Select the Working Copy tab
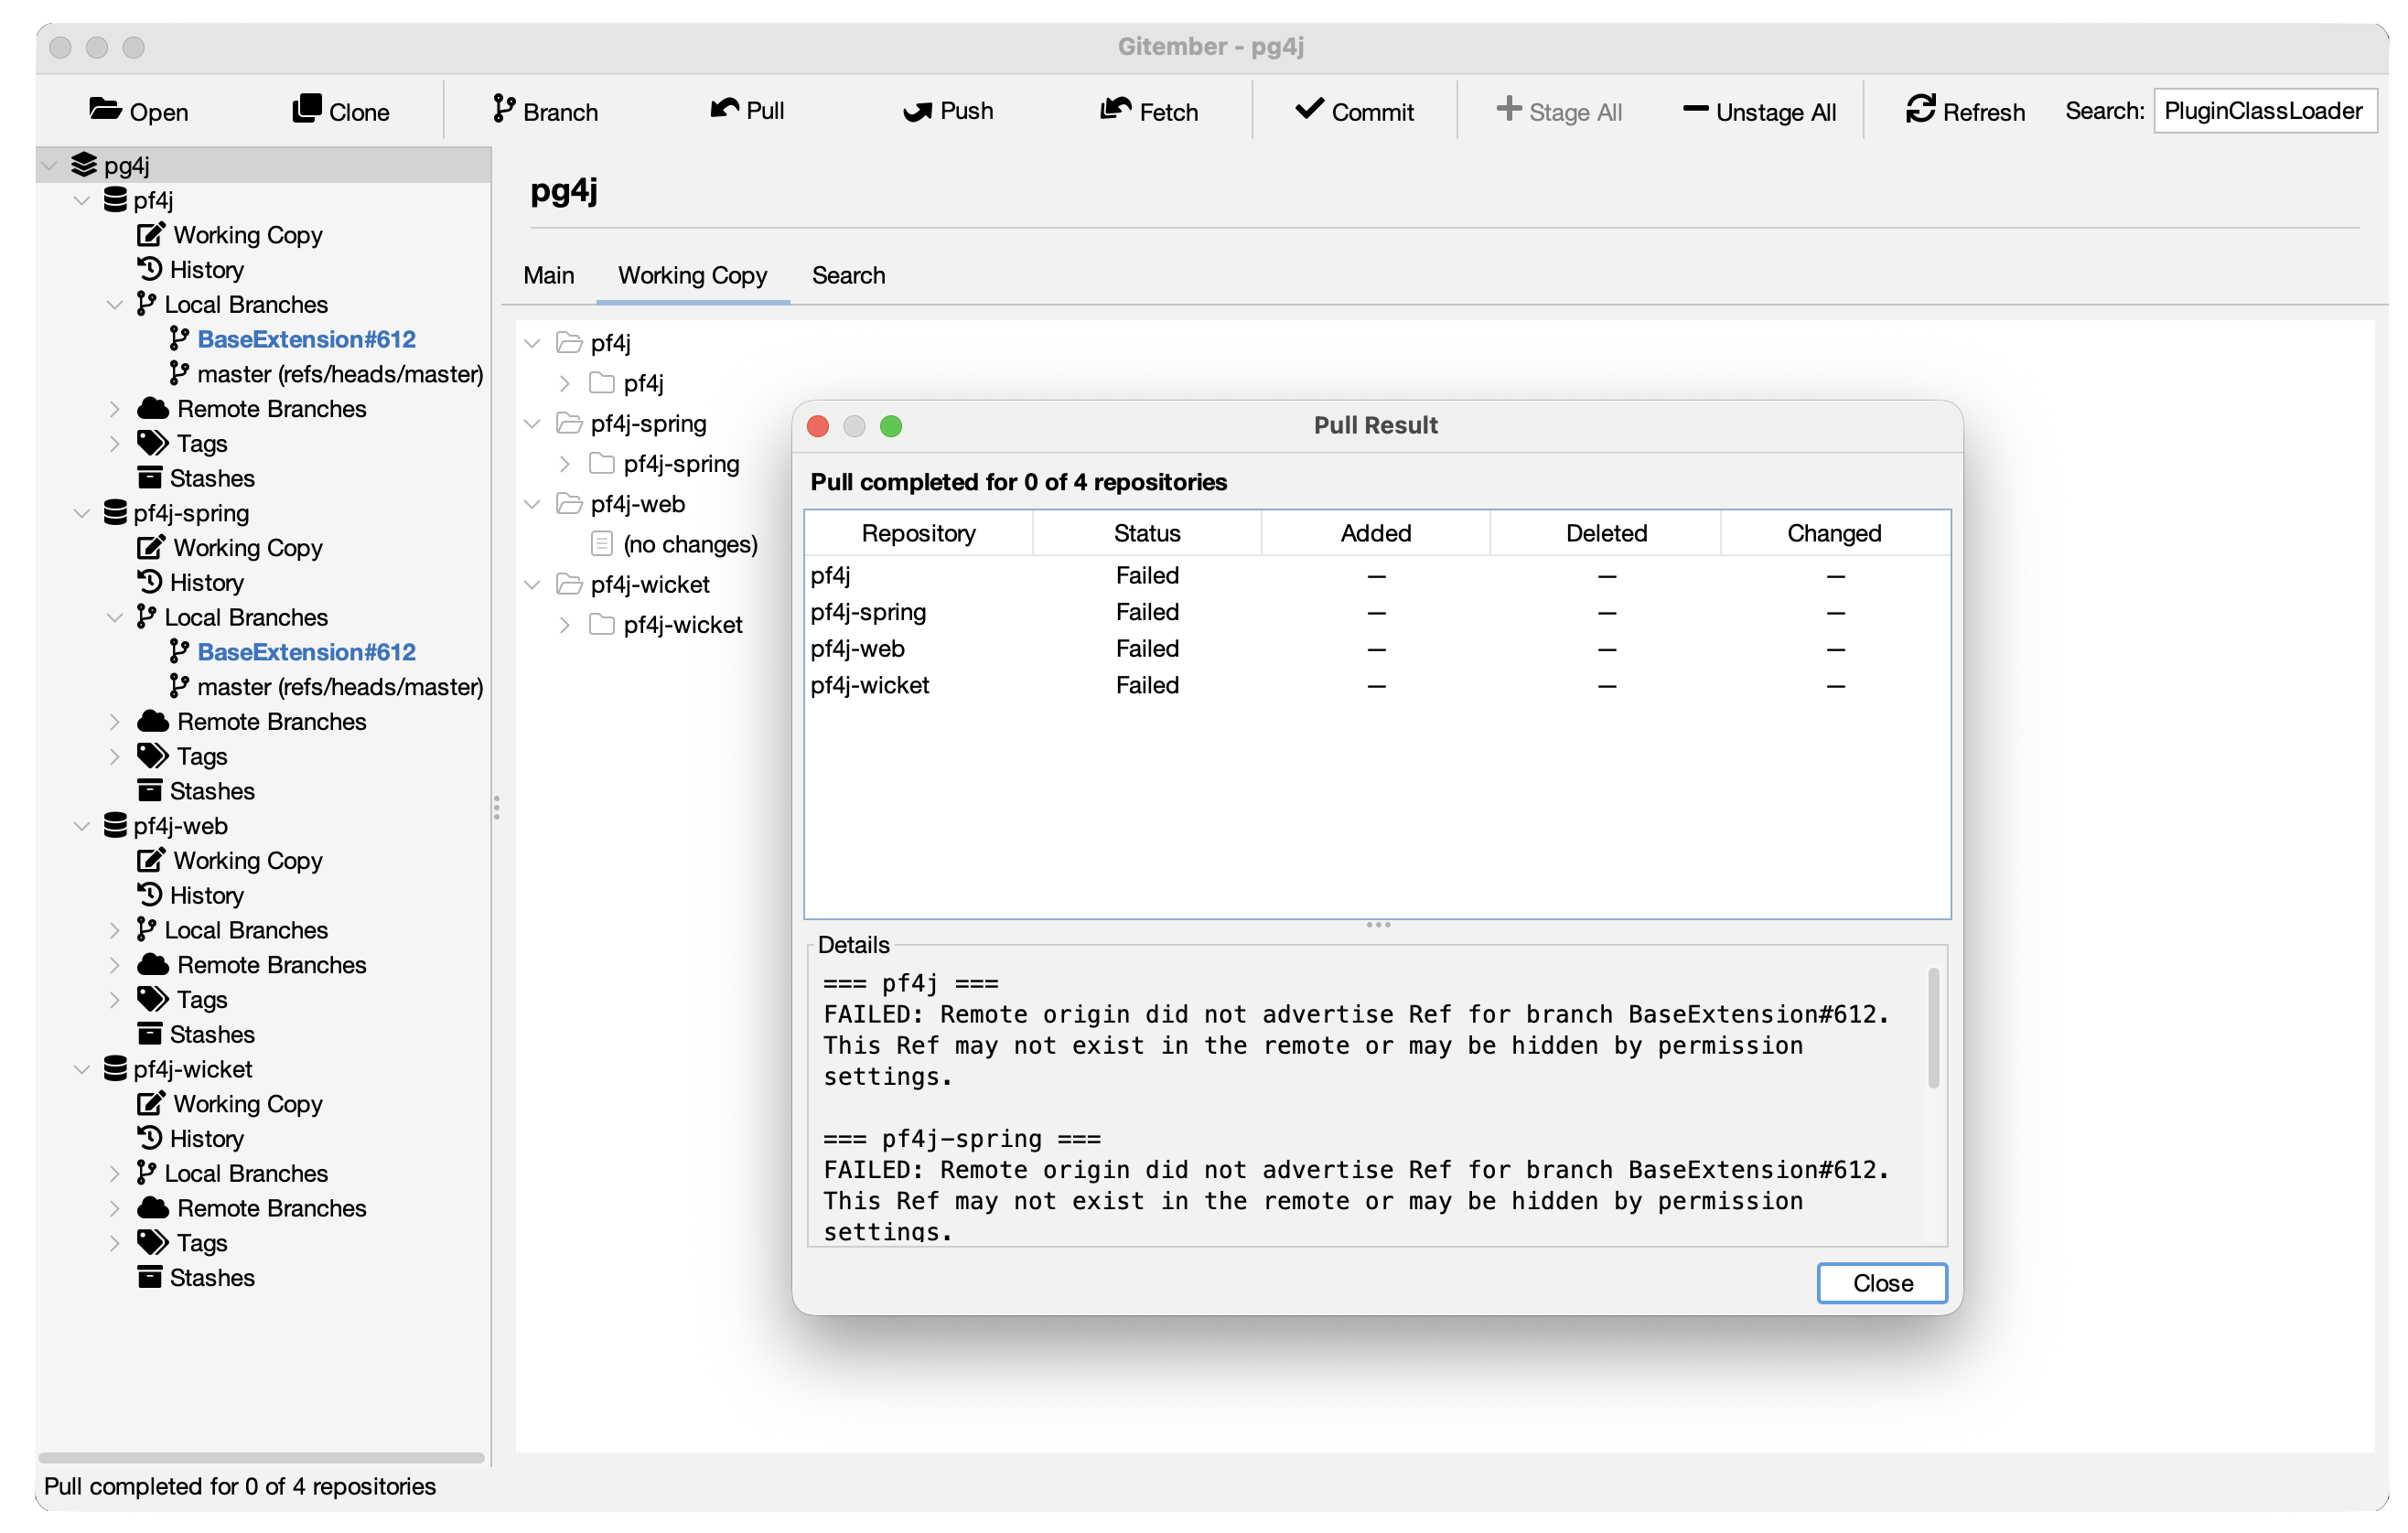 coord(693,275)
